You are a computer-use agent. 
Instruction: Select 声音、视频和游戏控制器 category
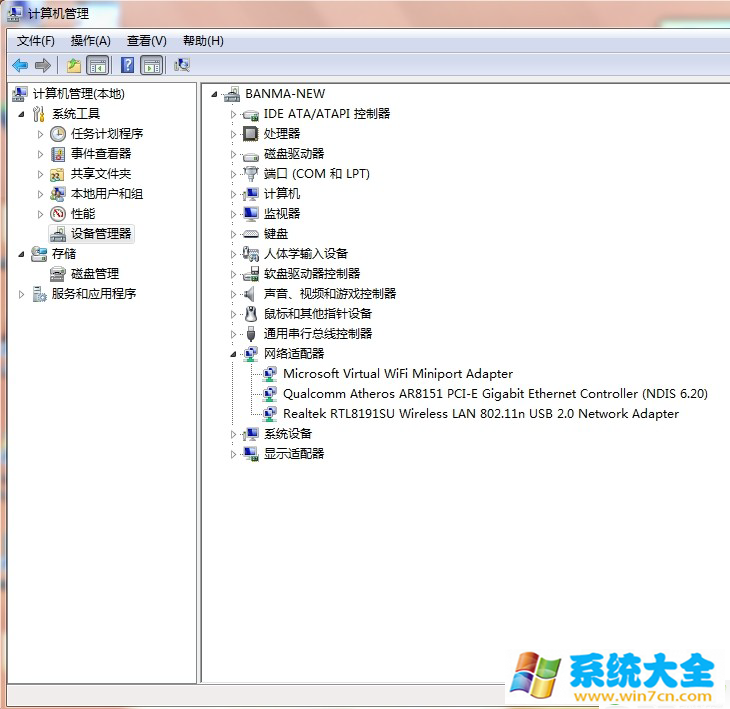click(330, 294)
